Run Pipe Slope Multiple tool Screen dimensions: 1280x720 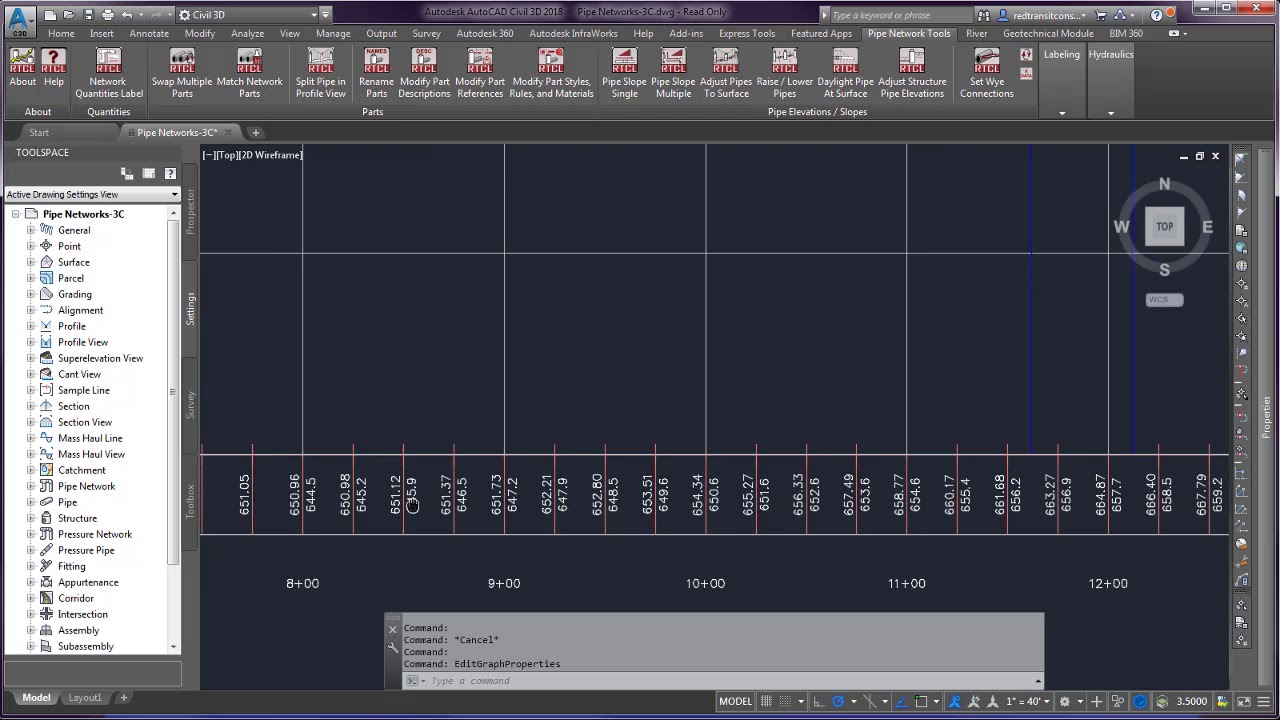[x=673, y=74]
